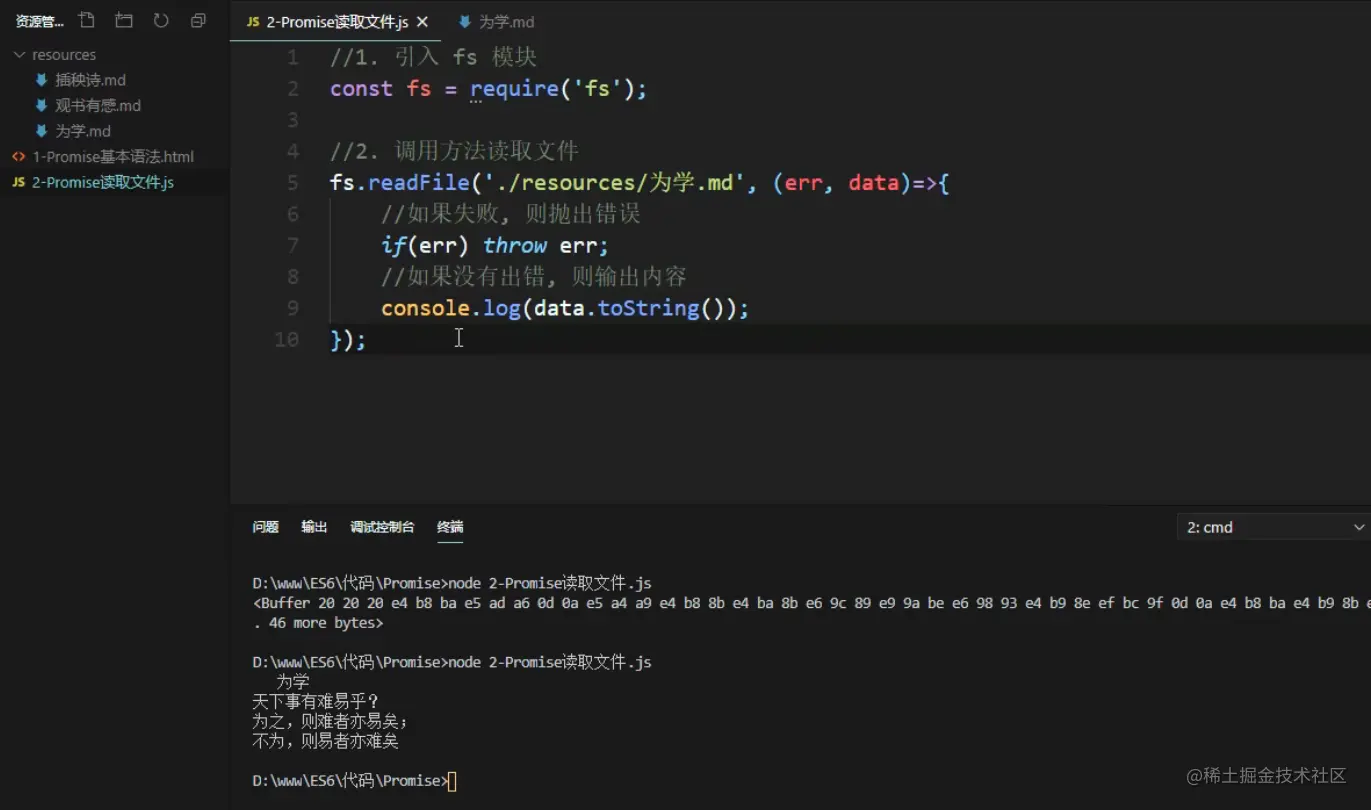This screenshot has width=1371, height=810.
Task: Click line number 10 in the gutter
Action: coord(286,339)
